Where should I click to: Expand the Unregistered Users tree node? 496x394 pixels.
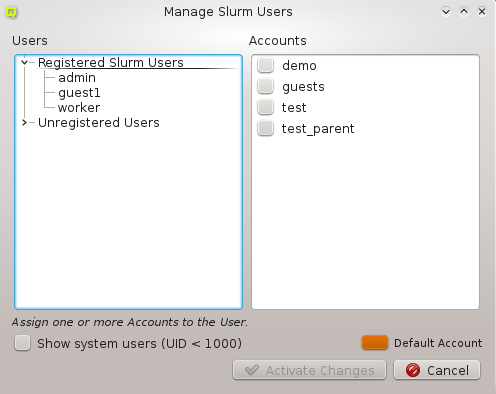click(x=24, y=123)
